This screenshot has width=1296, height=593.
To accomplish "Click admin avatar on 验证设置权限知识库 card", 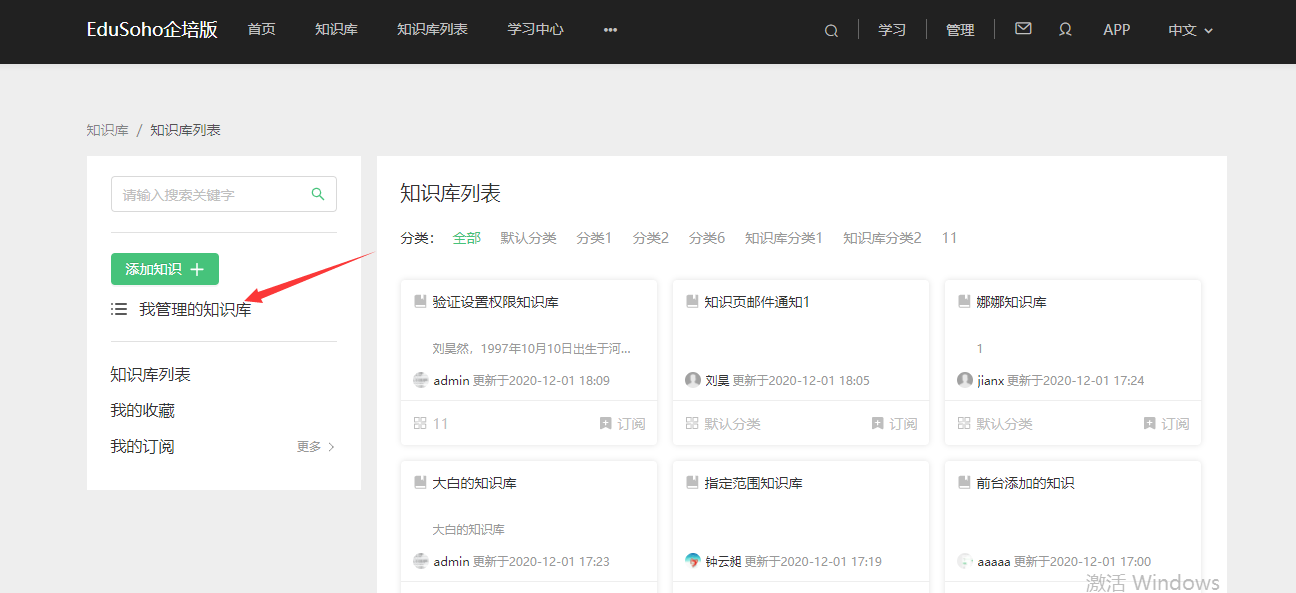I will pyautogui.click(x=421, y=380).
